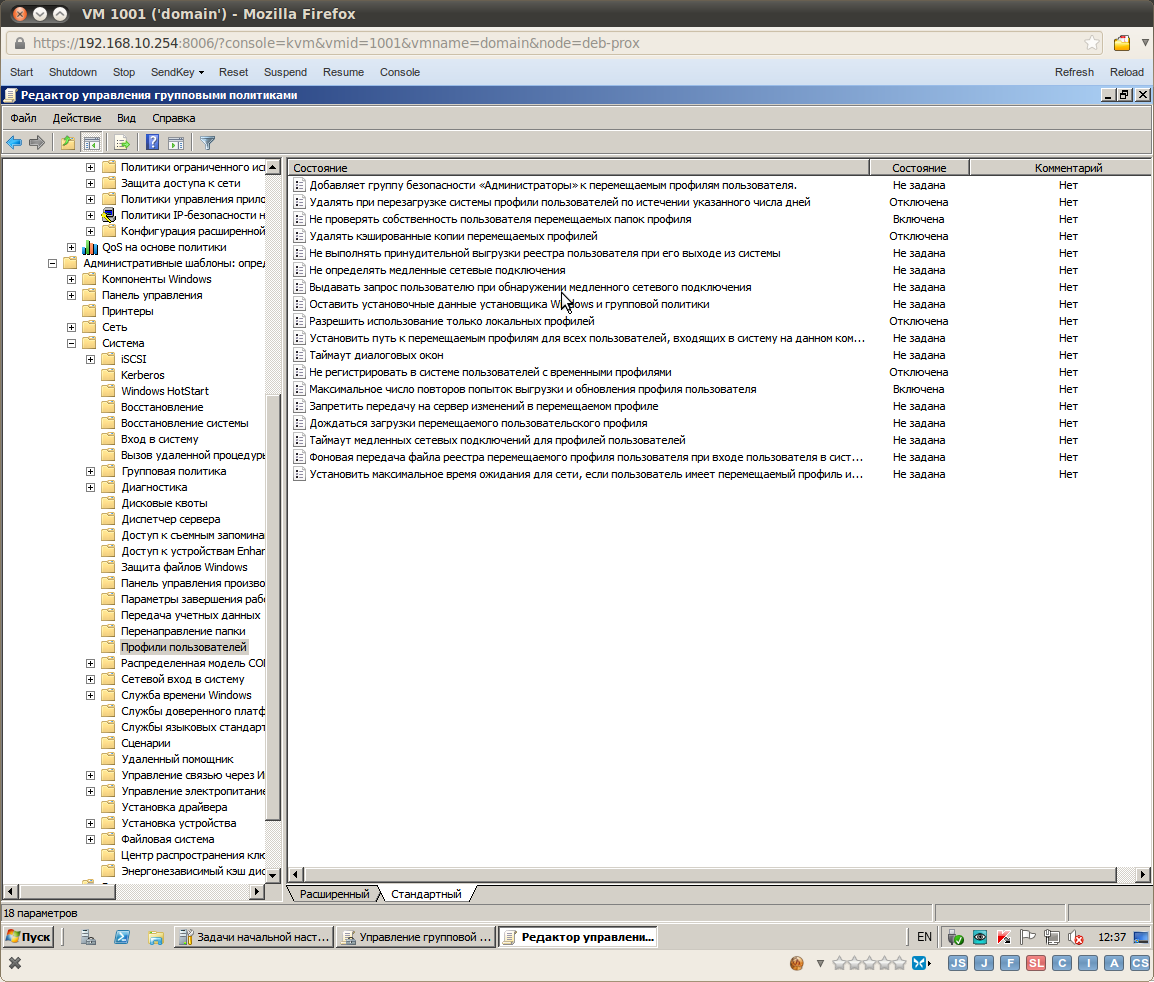Switch to Задачи начальной настройки taskbar window
The height and width of the screenshot is (982, 1154).
coord(255,937)
